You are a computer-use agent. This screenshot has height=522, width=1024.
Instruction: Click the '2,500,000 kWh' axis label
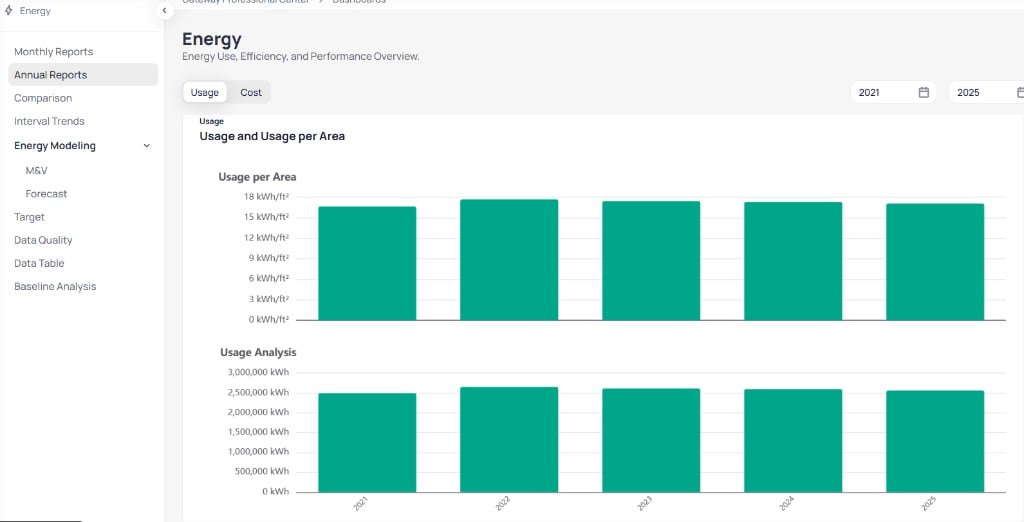coord(258,392)
